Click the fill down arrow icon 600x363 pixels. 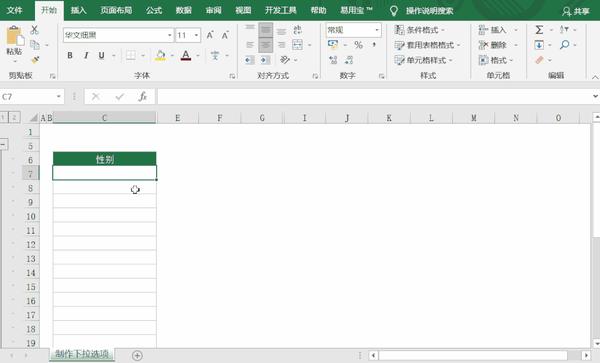(x=539, y=45)
